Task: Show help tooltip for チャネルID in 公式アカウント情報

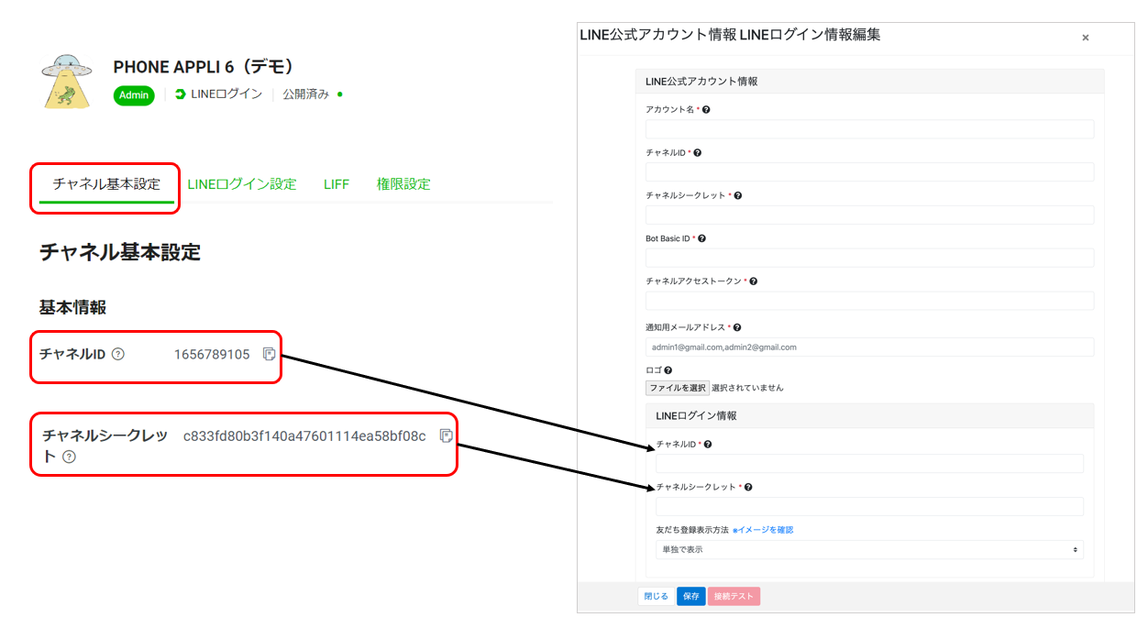Action: (697, 153)
